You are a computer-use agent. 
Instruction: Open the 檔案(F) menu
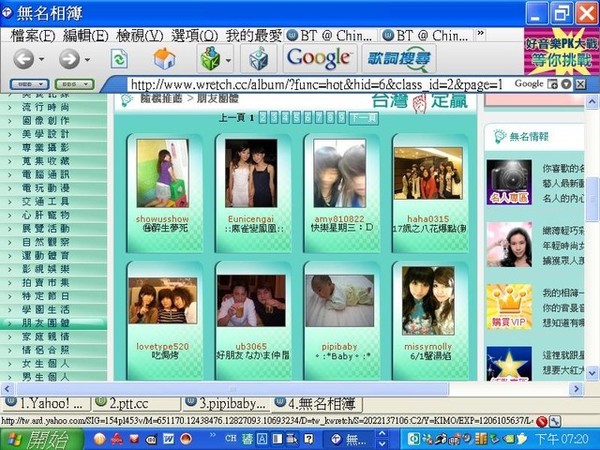(33, 36)
